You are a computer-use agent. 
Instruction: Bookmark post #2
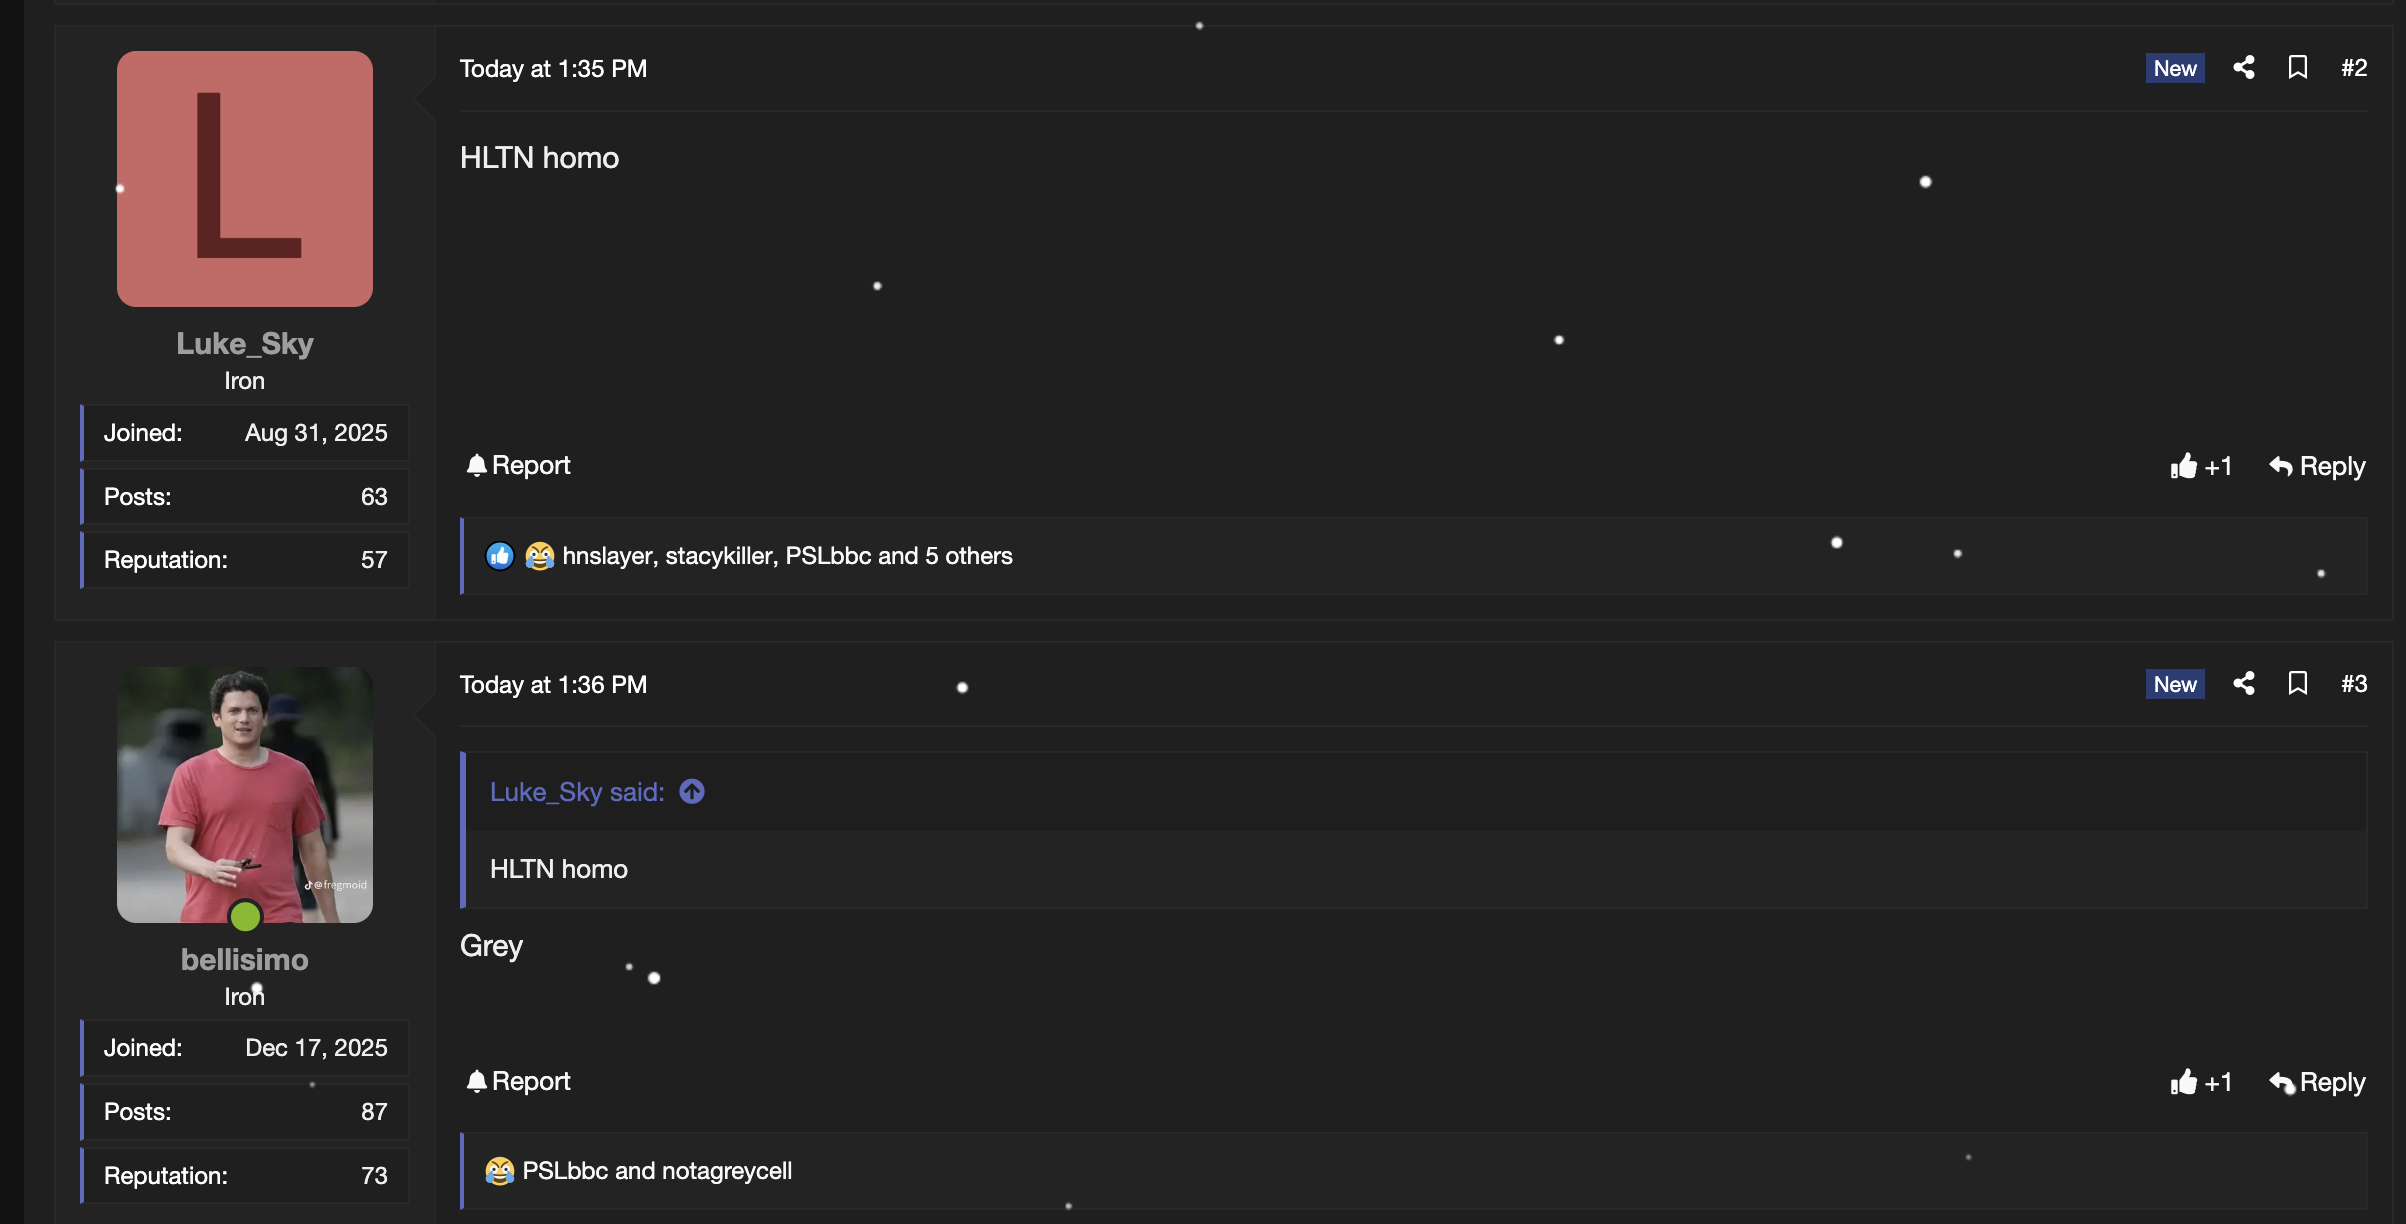pos(2298,68)
